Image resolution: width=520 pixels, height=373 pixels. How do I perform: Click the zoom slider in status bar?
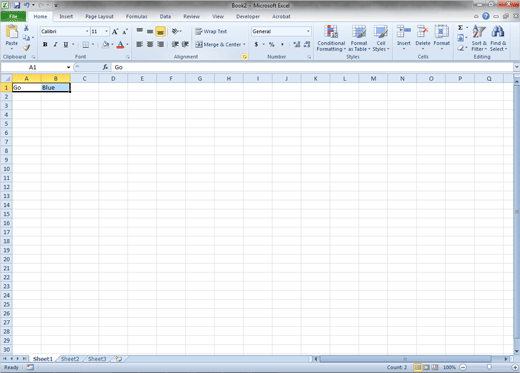489,367
